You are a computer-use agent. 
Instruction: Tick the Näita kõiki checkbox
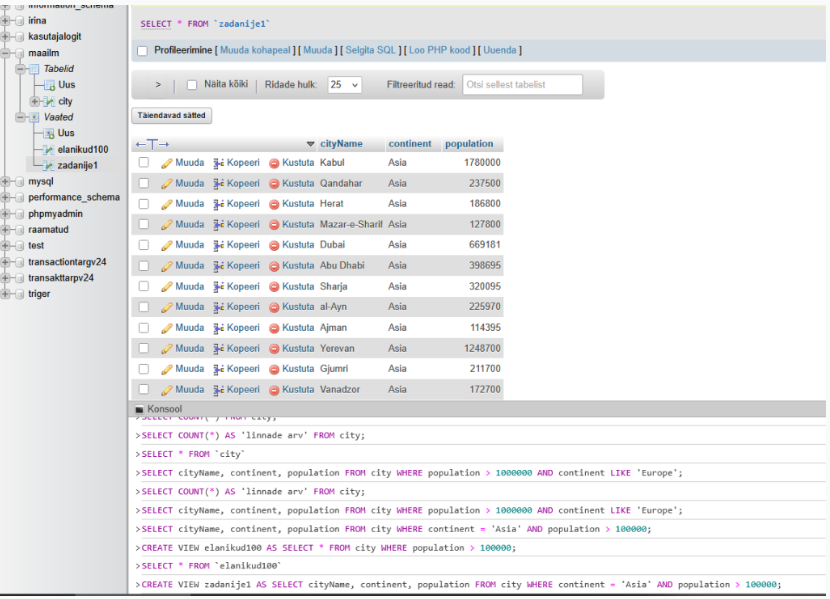(192, 85)
